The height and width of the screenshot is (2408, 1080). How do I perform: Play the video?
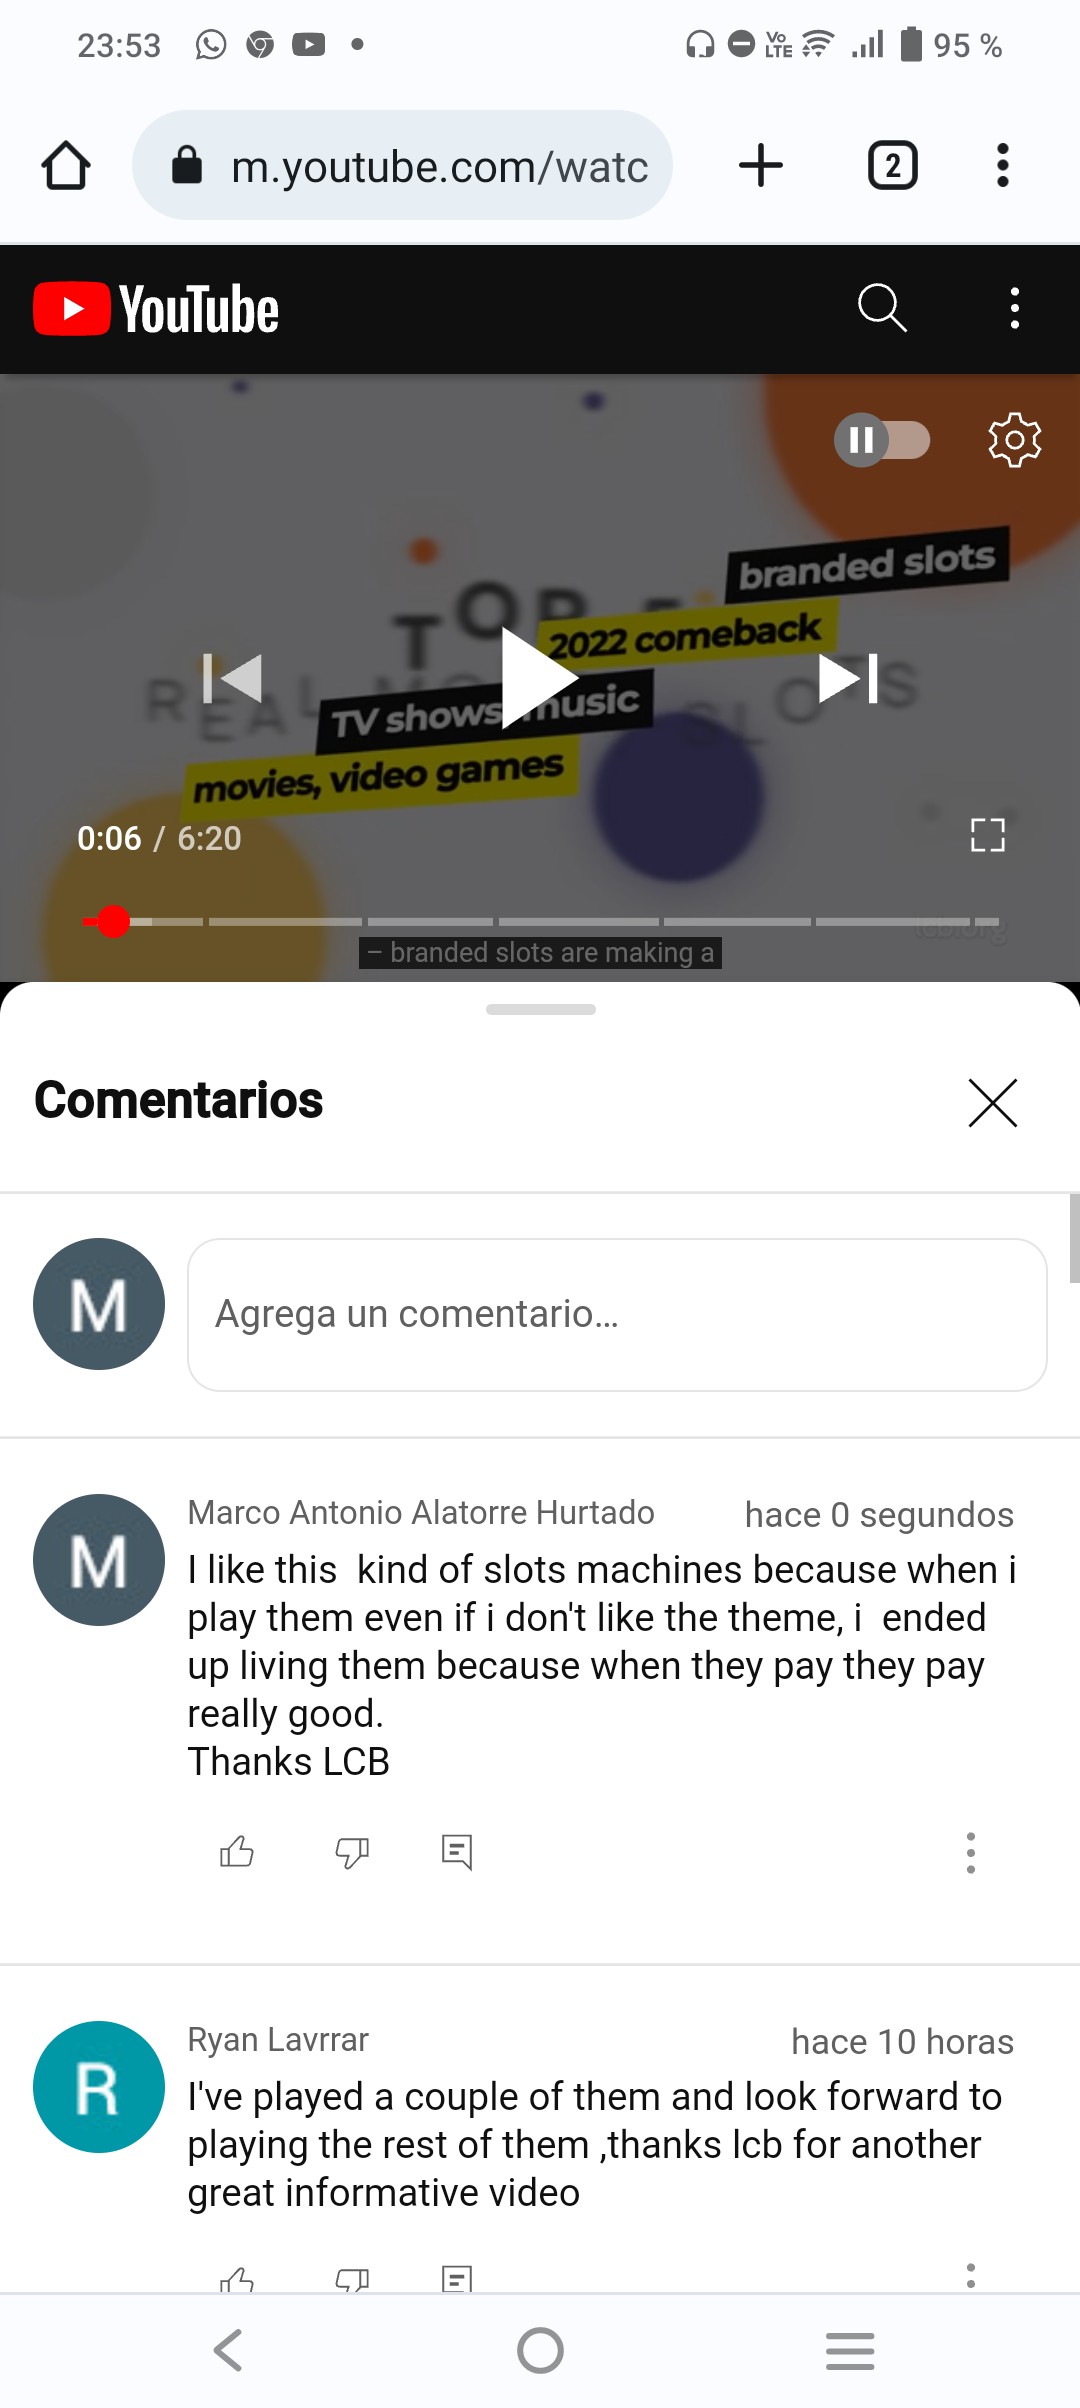tap(540, 678)
